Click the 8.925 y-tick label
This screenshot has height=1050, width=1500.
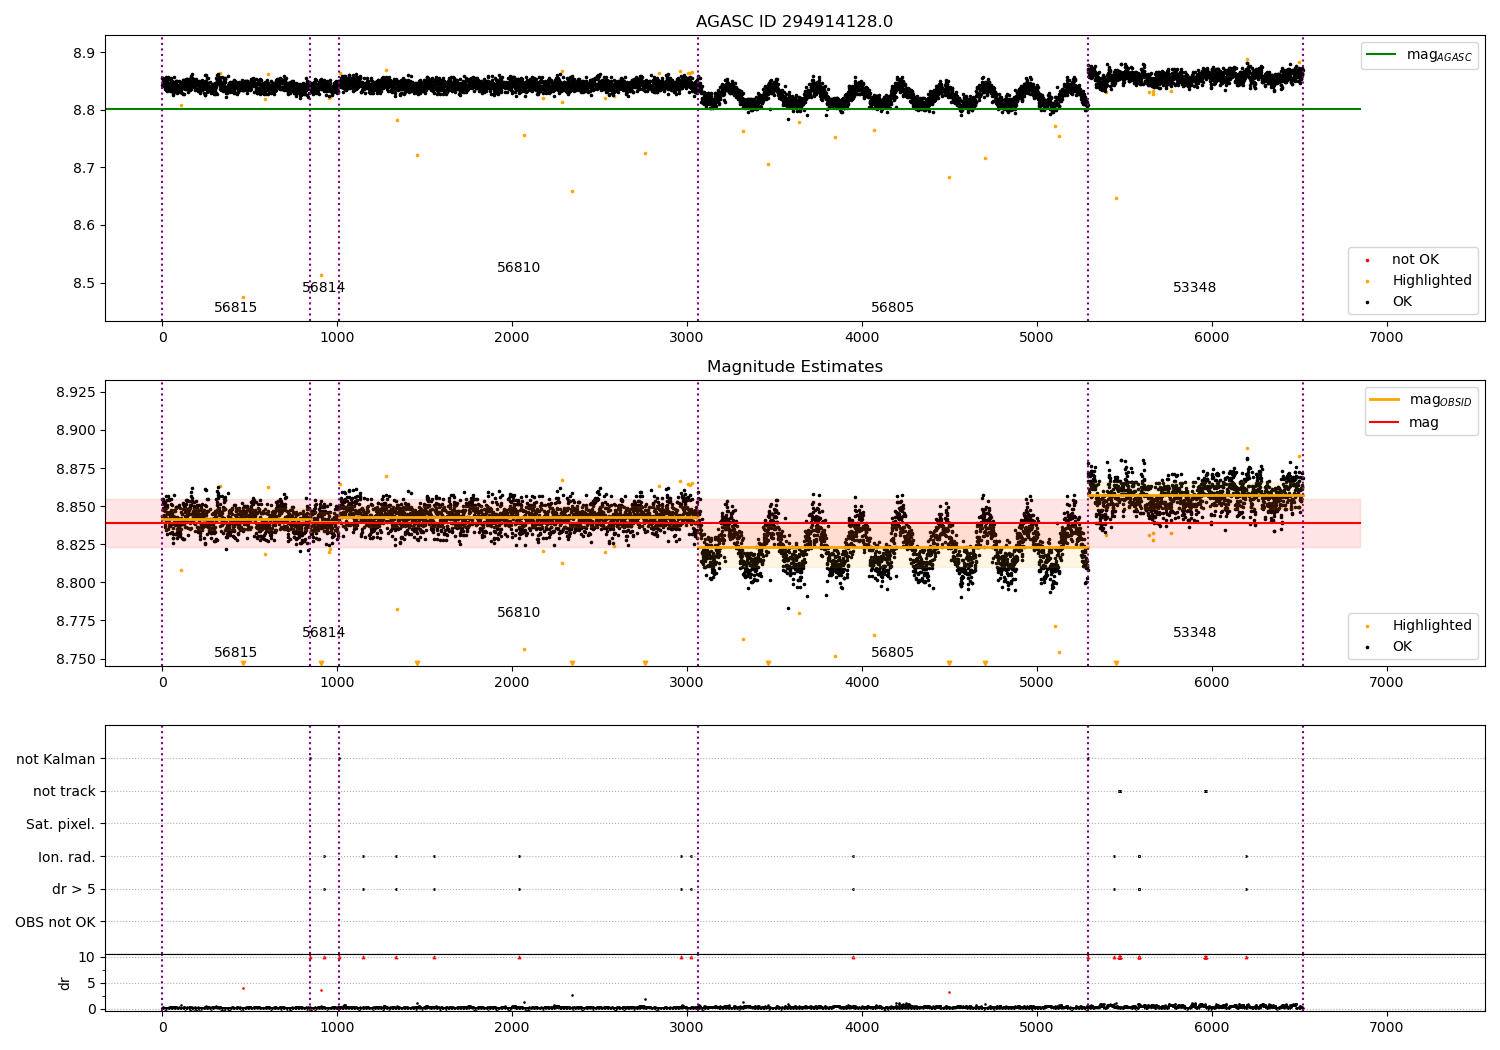click(76, 392)
